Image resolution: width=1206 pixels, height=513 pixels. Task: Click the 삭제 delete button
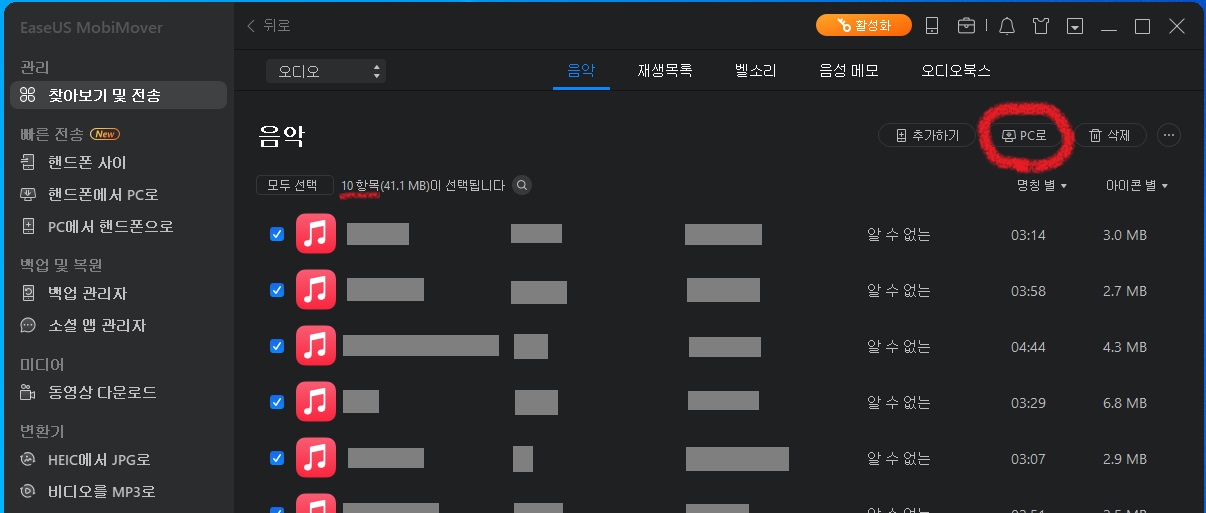point(1110,135)
